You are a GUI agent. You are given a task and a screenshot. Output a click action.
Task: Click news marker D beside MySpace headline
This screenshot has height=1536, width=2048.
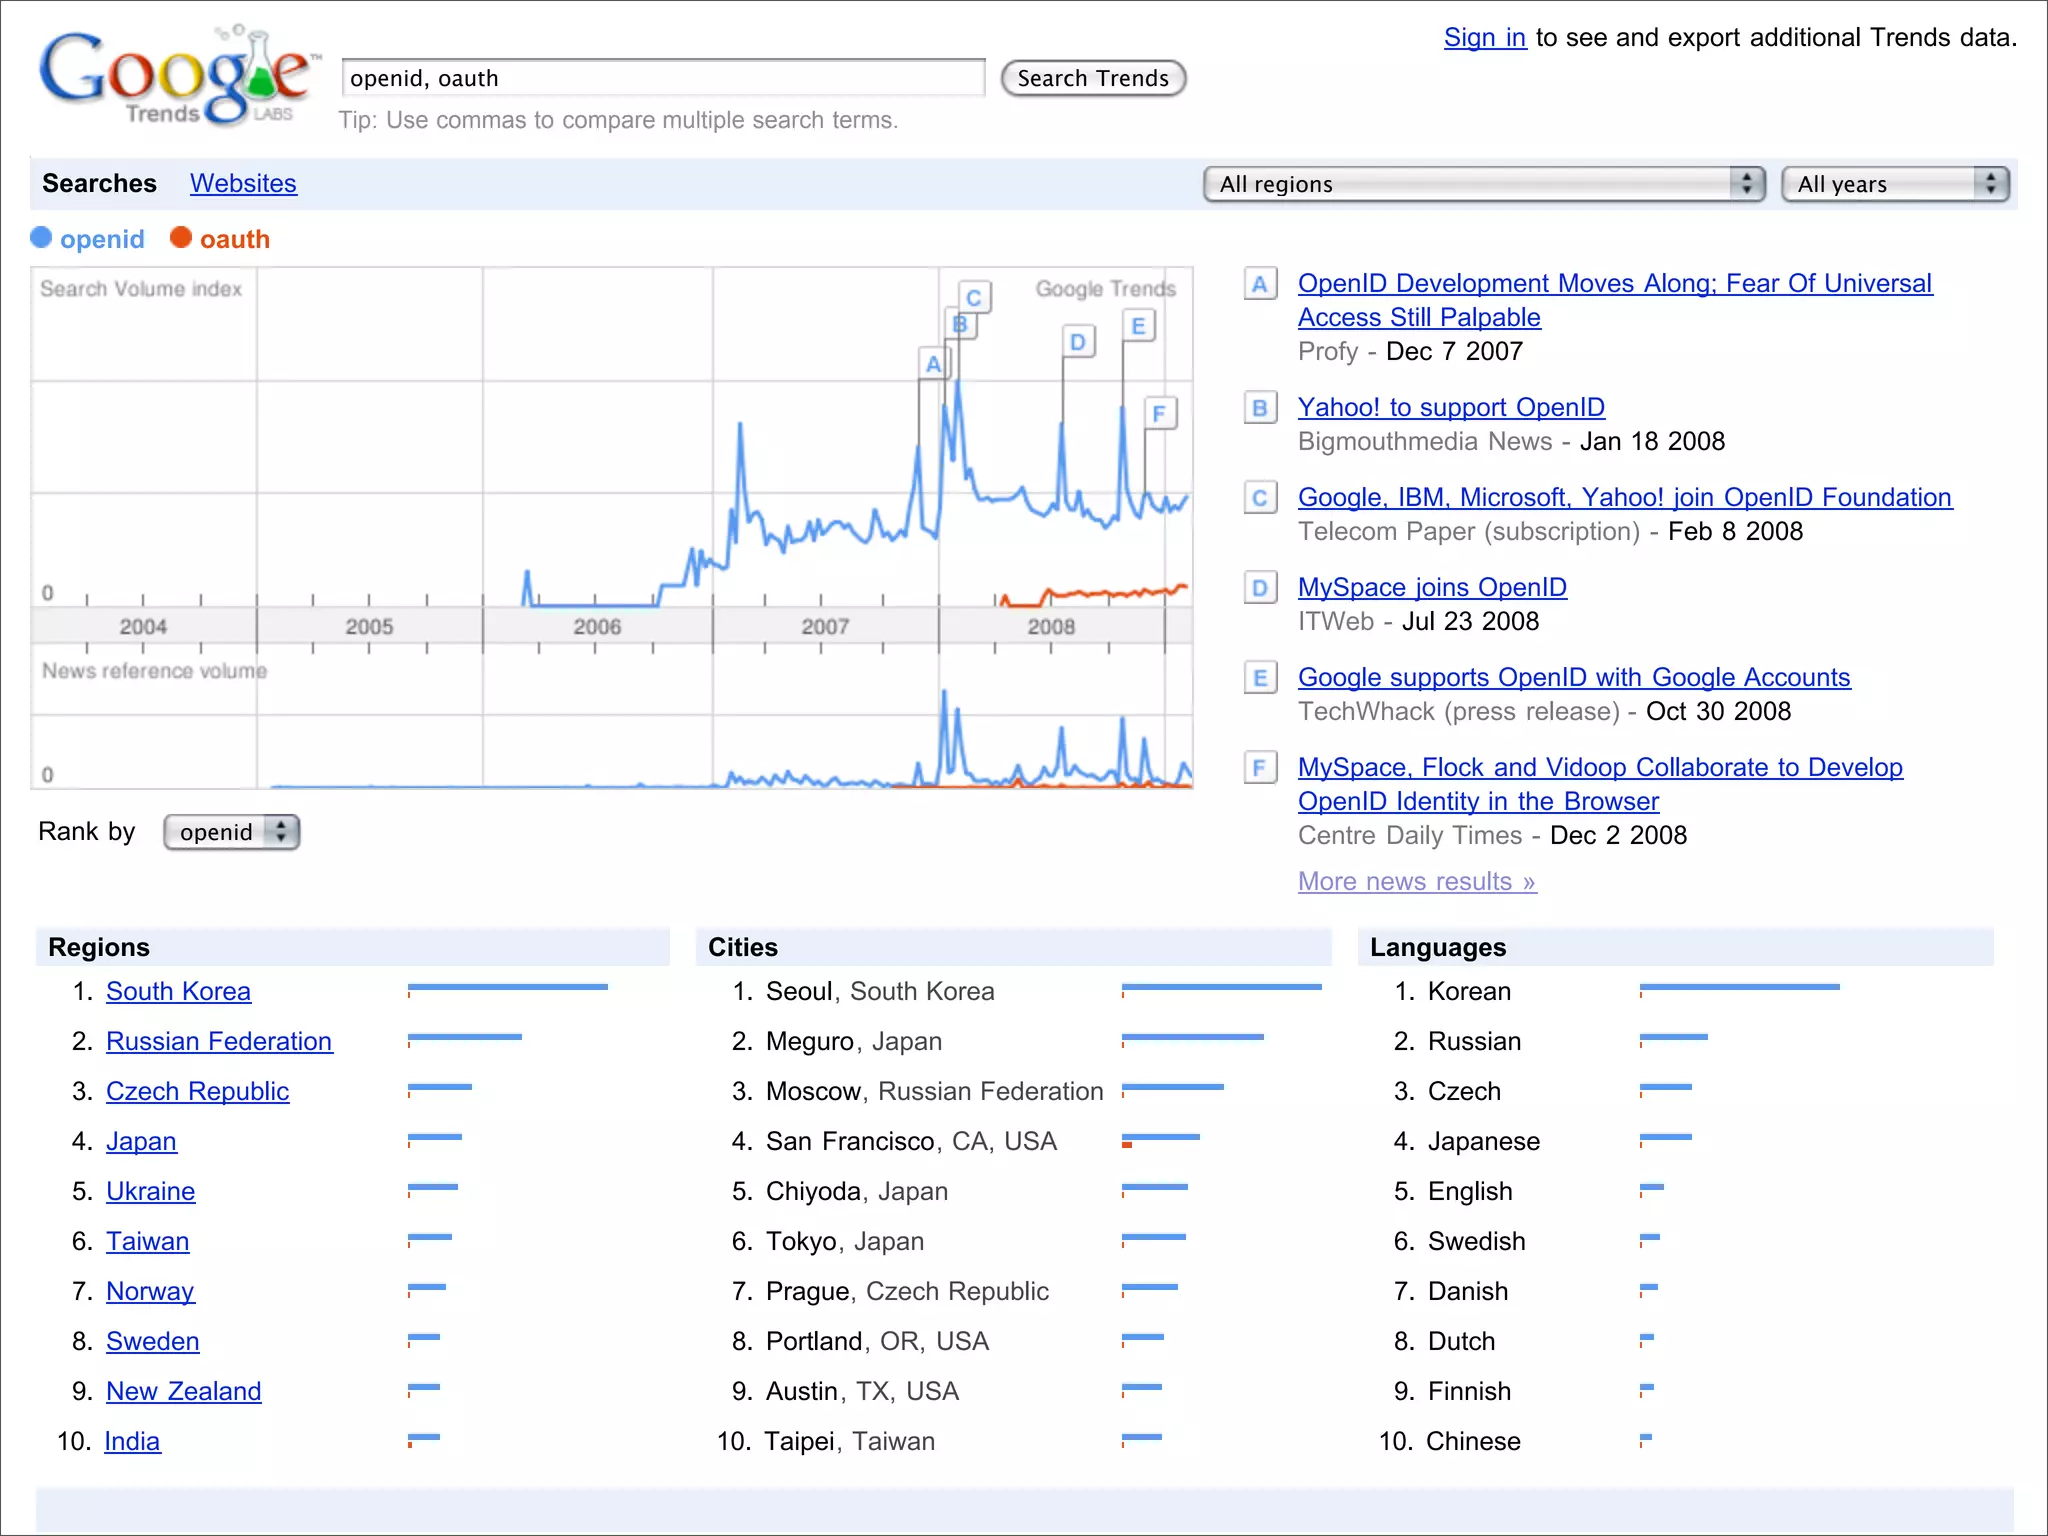[1260, 588]
